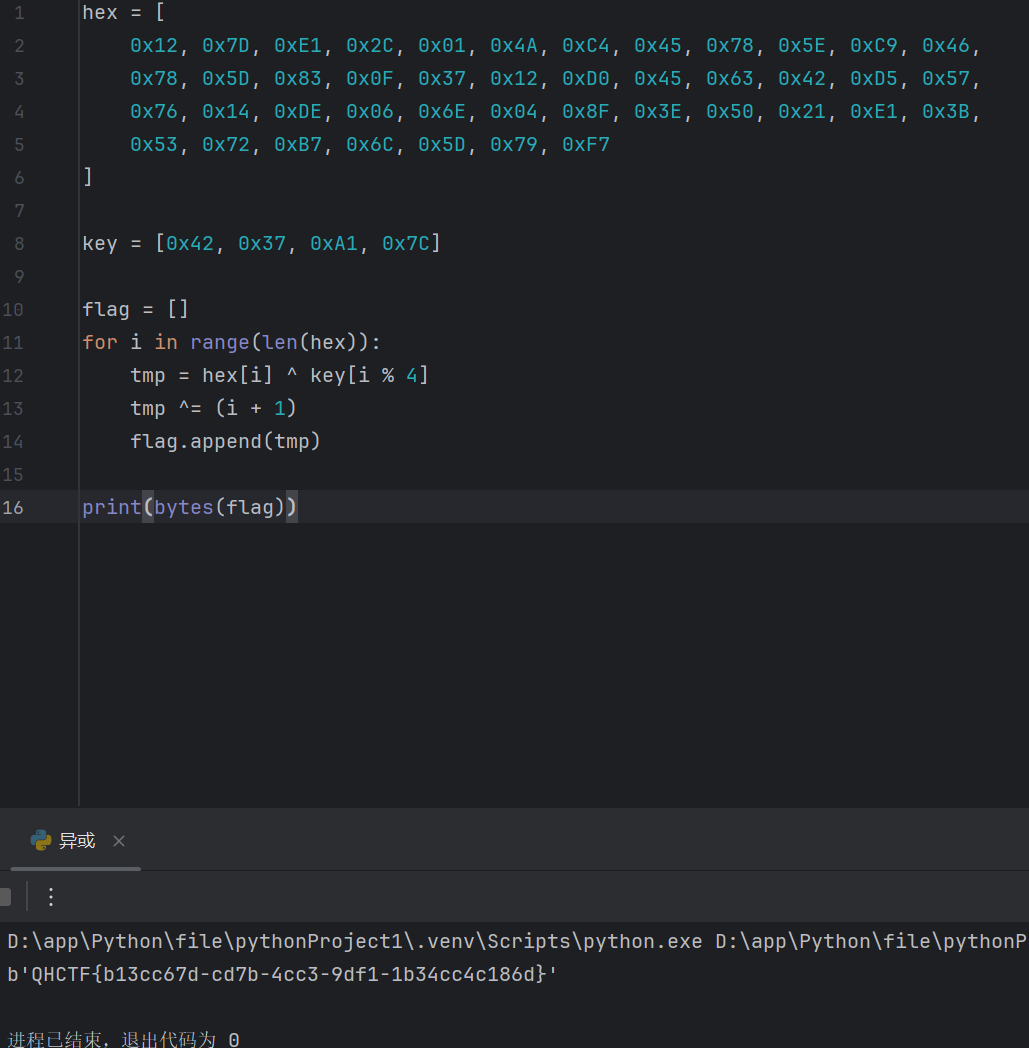Viewport: 1029px width, 1048px height.
Task: Place cursor on 0xF7 hex value
Action: 585,145
